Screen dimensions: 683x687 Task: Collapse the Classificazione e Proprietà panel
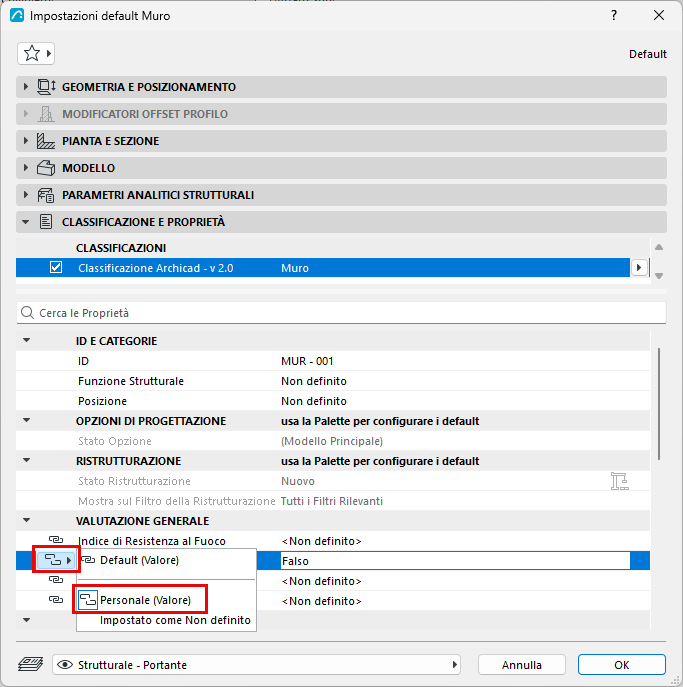click(25, 222)
